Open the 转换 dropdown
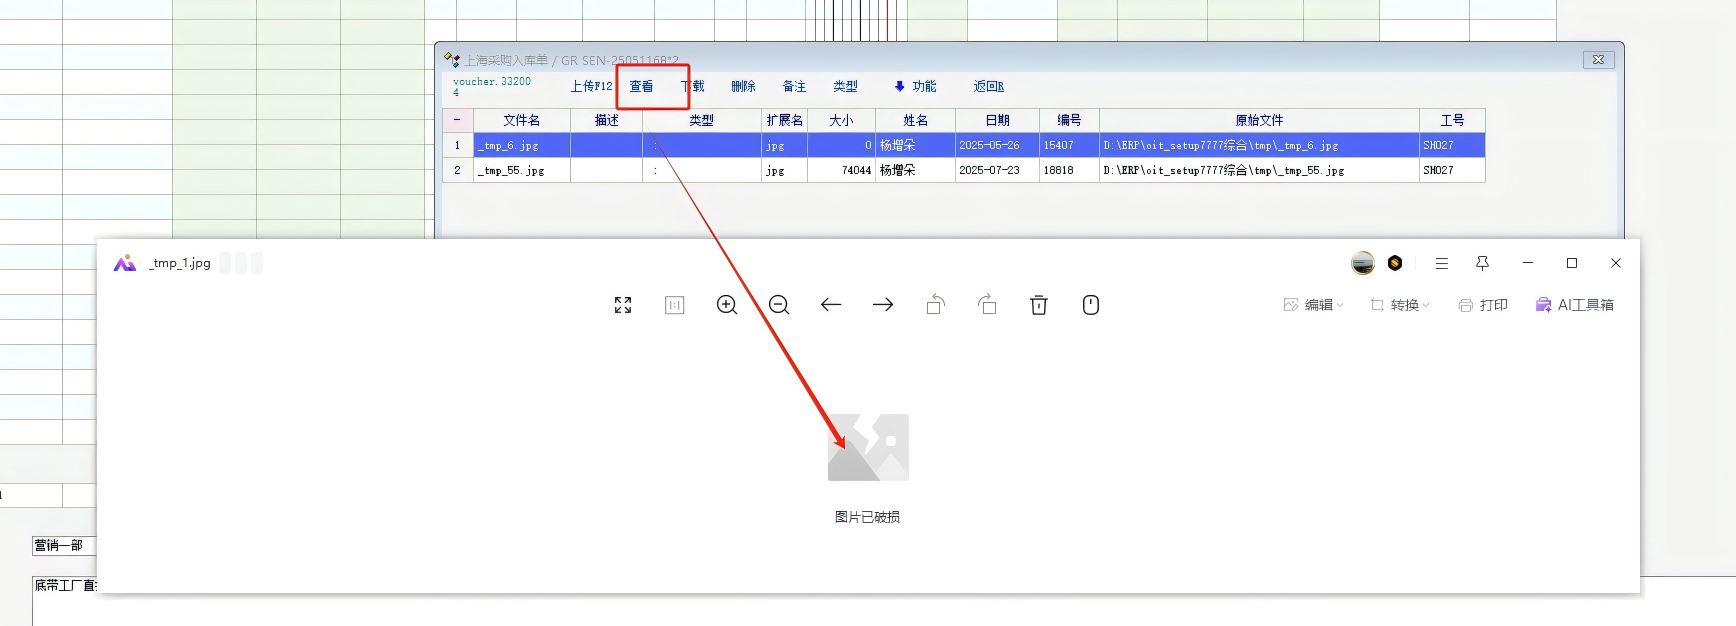1736x626 pixels. 1400,305
